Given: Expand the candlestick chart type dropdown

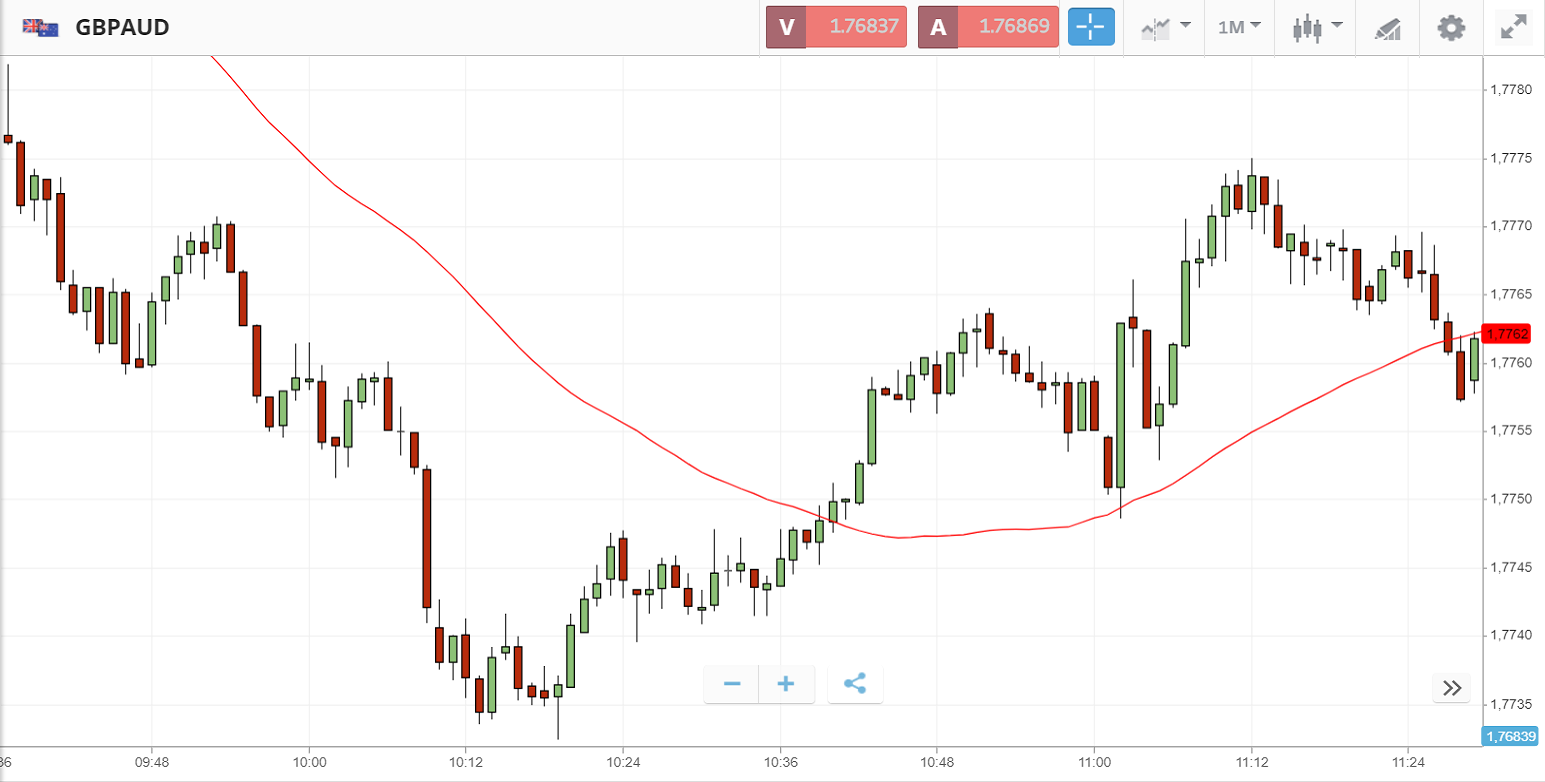Looking at the screenshot, I should click(1317, 27).
